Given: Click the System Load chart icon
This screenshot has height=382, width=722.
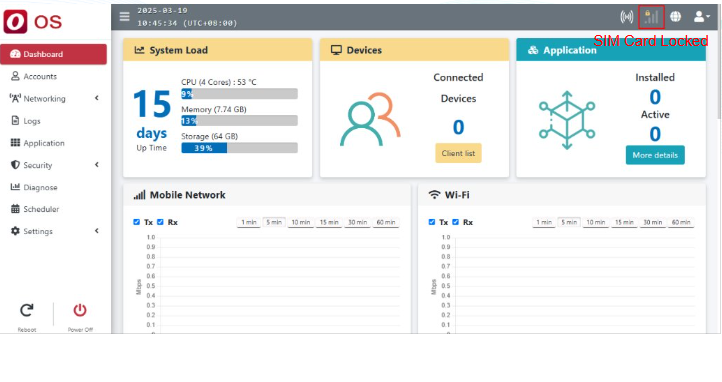Looking at the screenshot, I should pyautogui.click(x=139, y=50).
